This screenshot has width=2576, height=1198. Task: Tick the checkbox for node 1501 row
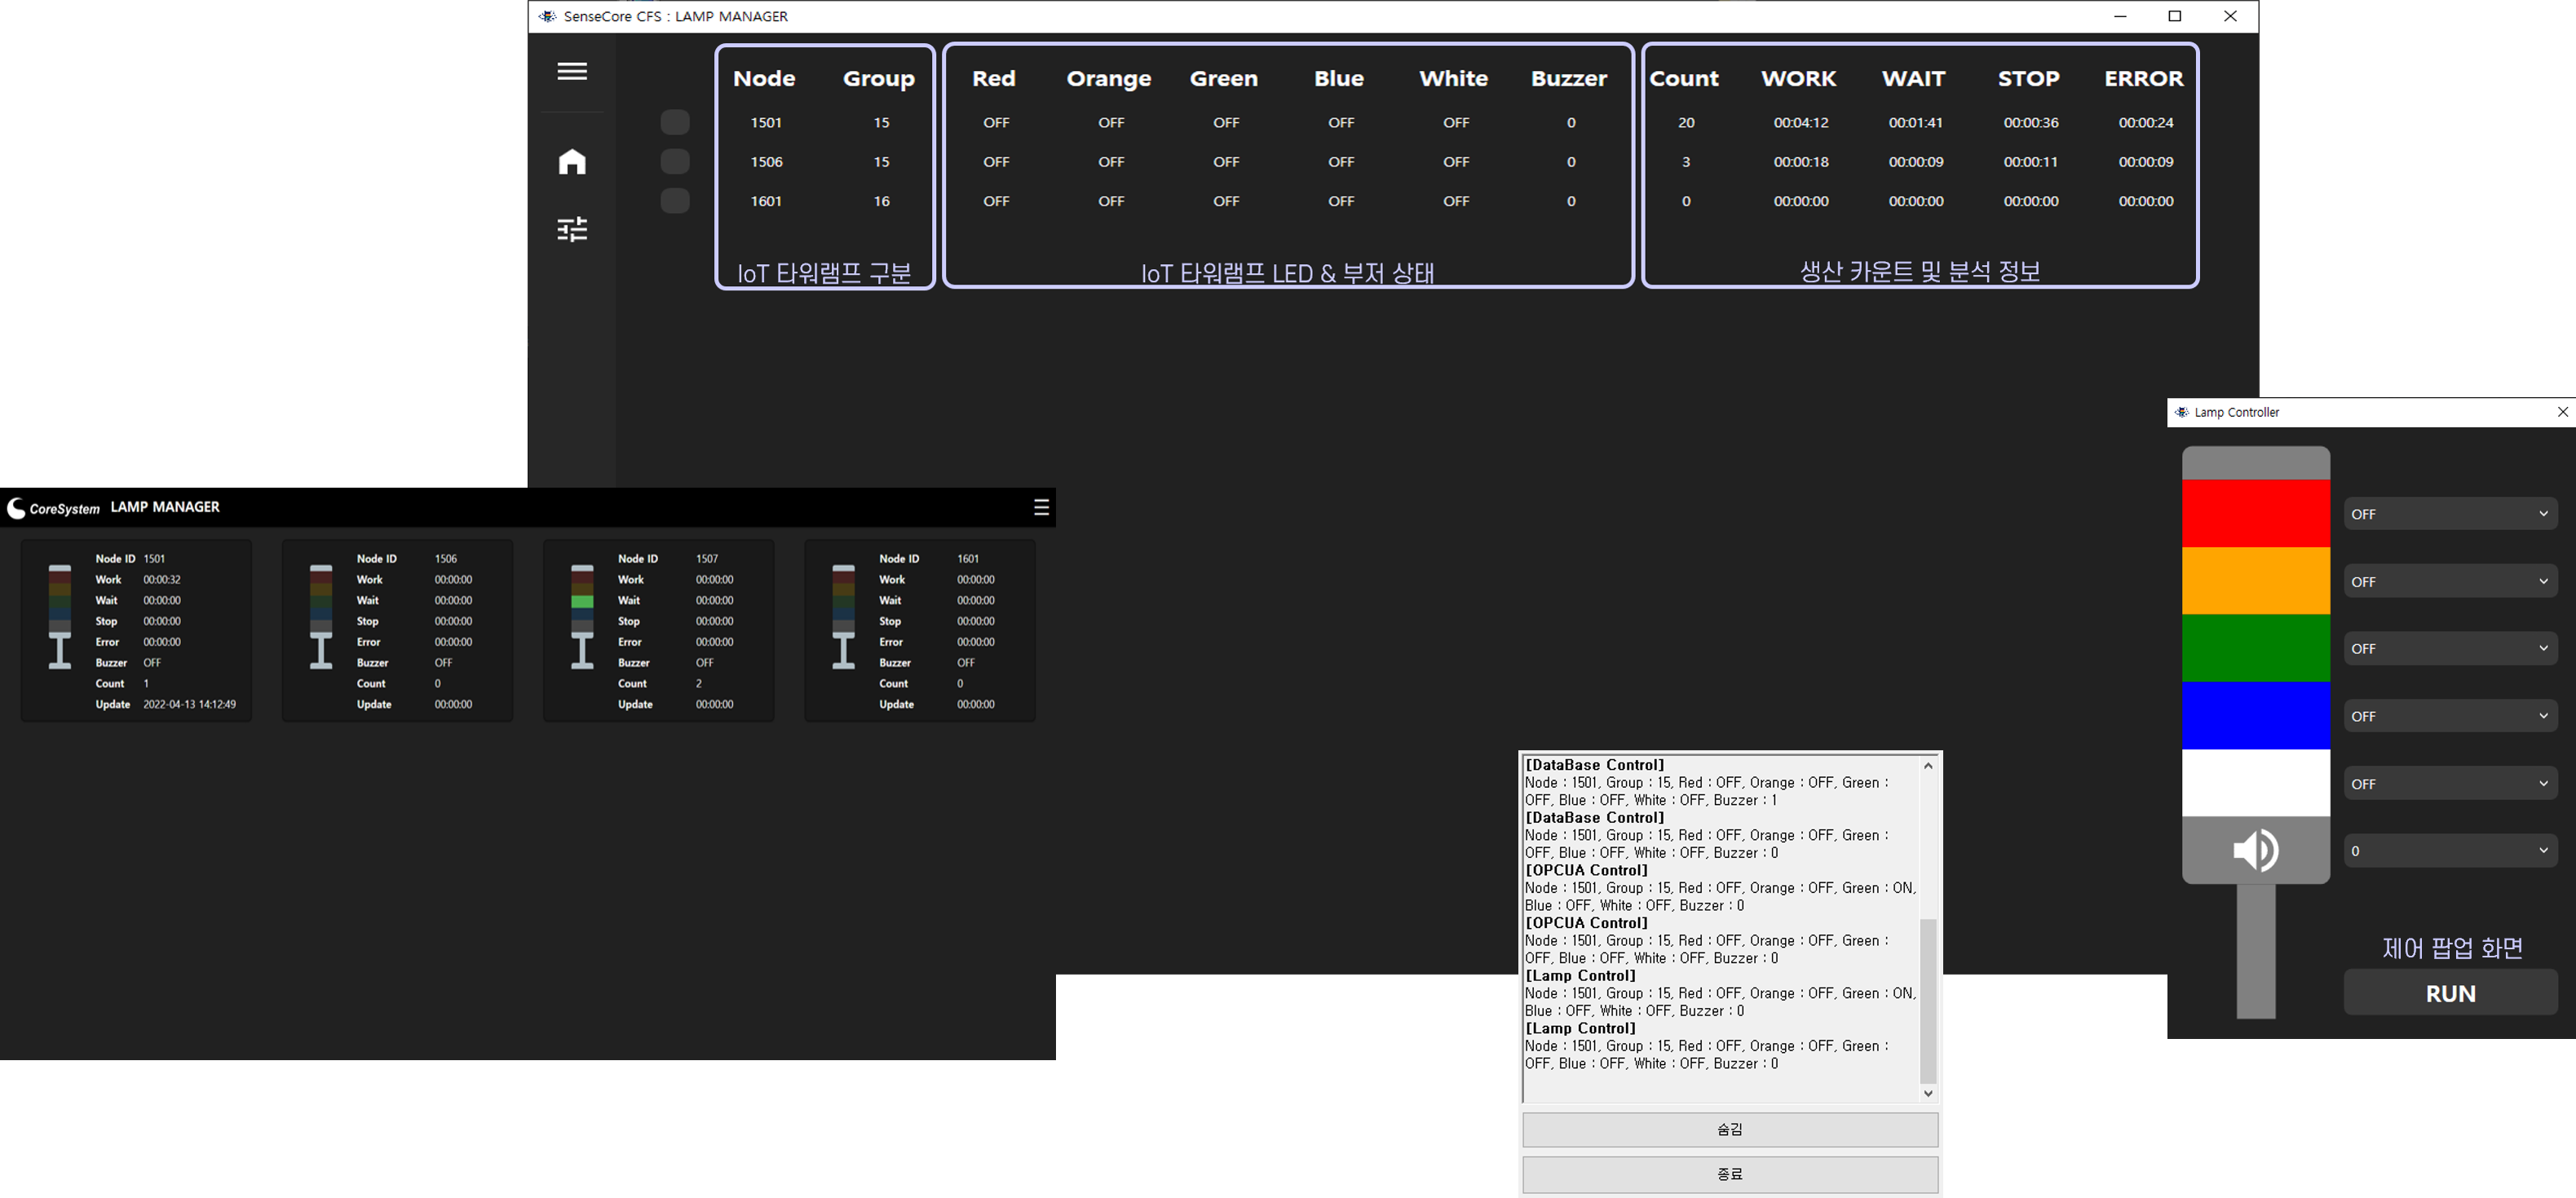coord(675,122)
